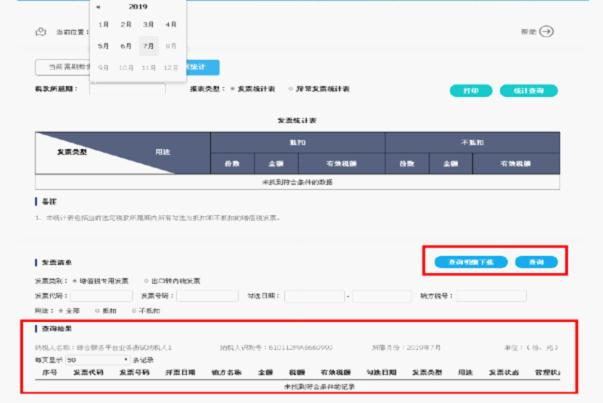Click the 税款所属期 date input field
This screenshot has width=603, height=403.
(128, 89)
